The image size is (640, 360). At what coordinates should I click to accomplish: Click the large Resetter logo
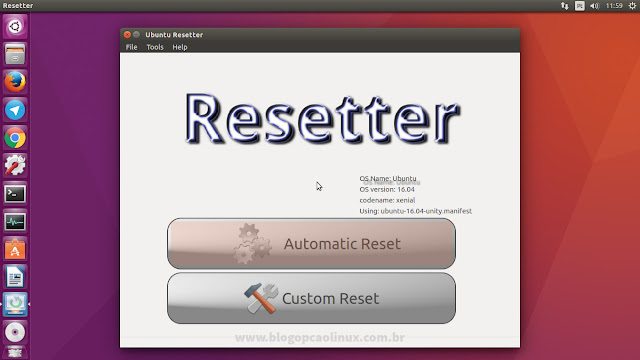tap(322, 119)
